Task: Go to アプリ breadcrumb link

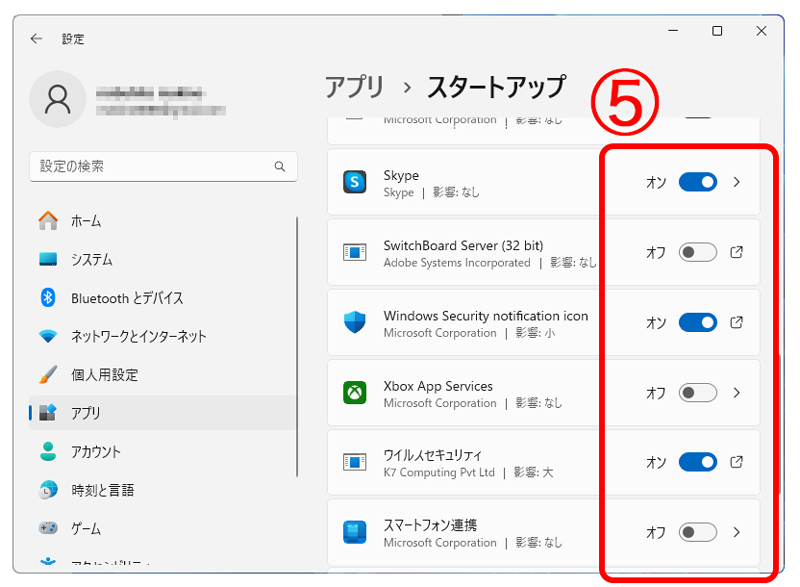Action: click(354, 88)
